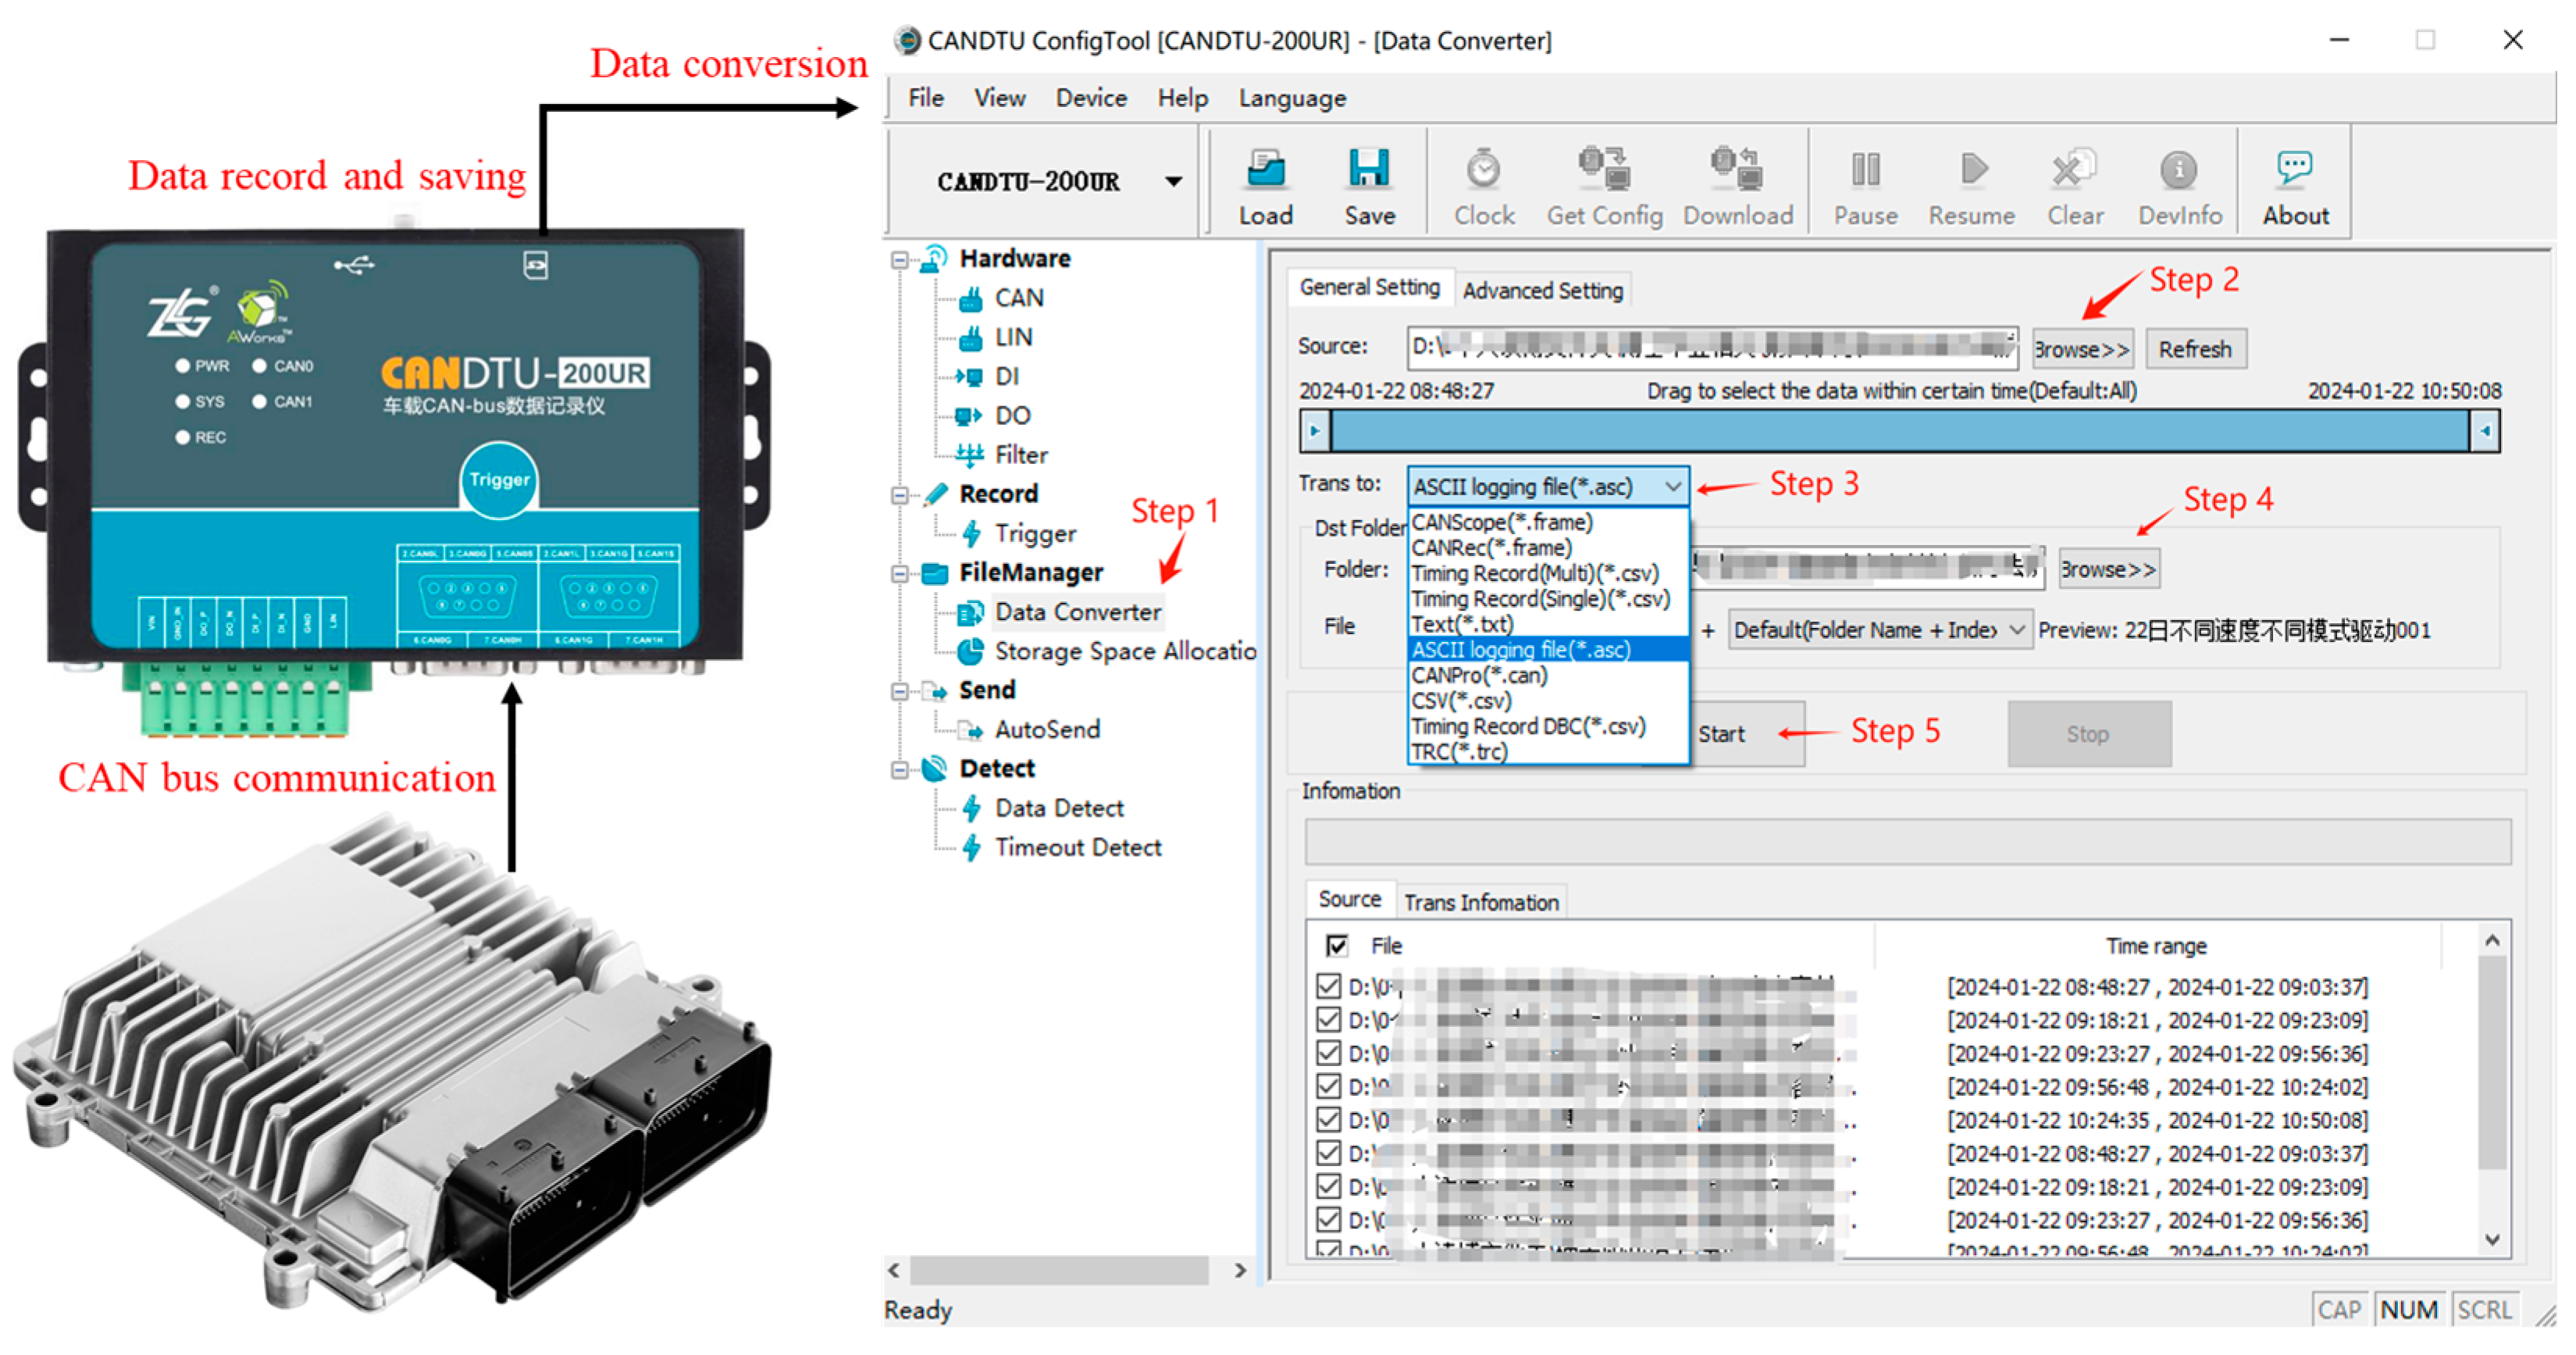The image size is (2576, 1355).
Task: Choose TRC(*.trc) from the format list
Action: [1459, 752]
